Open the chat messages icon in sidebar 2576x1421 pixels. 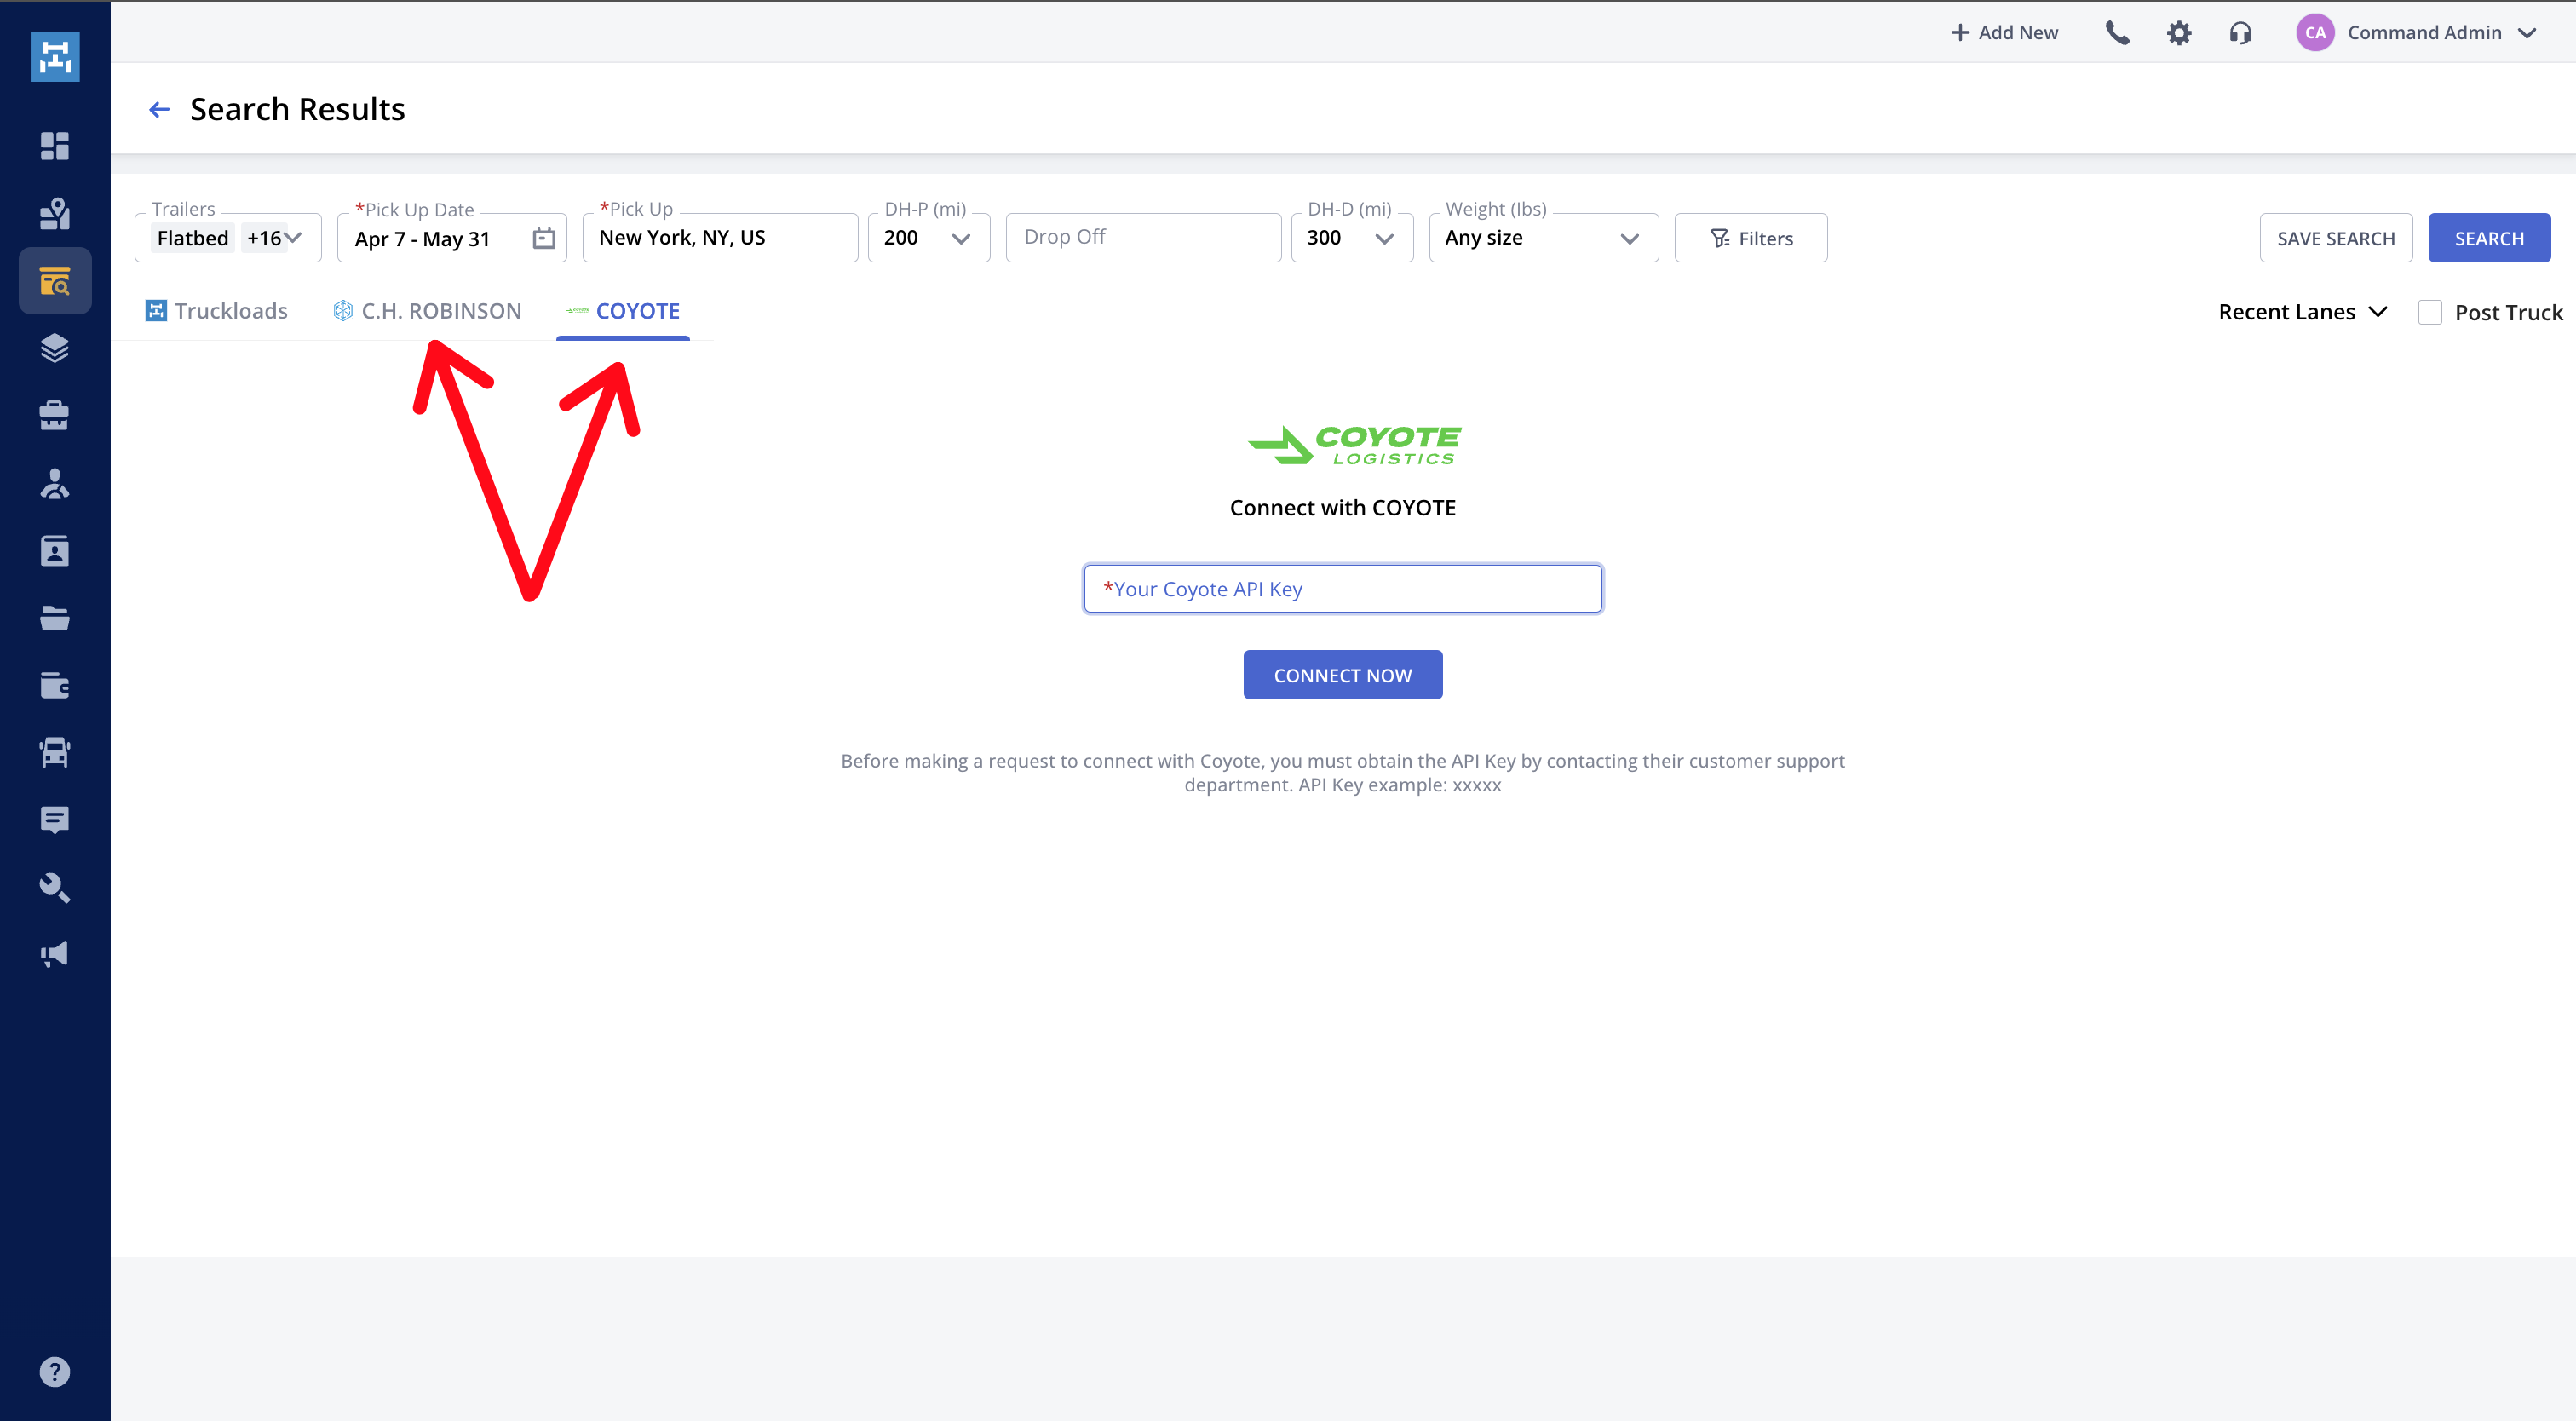(x=55, y=820)
